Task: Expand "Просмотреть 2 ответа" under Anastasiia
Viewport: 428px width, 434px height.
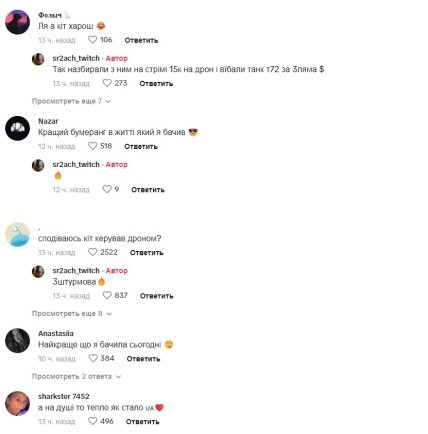Action: pos(76,377)
